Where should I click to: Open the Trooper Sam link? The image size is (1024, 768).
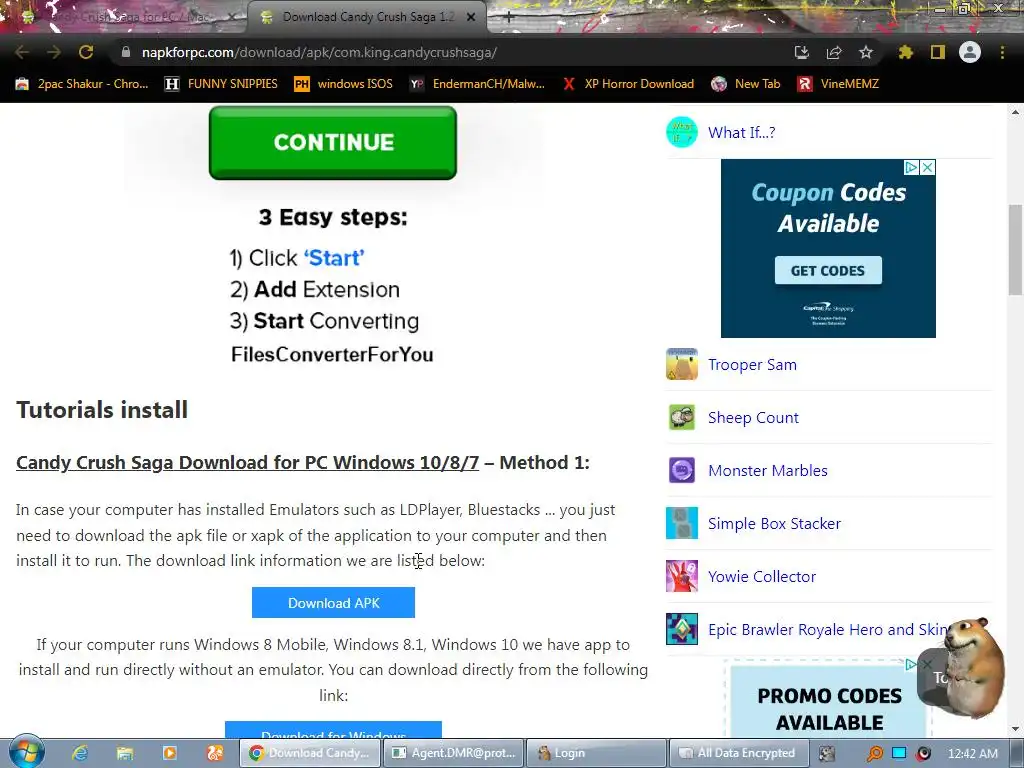point(752,364)
